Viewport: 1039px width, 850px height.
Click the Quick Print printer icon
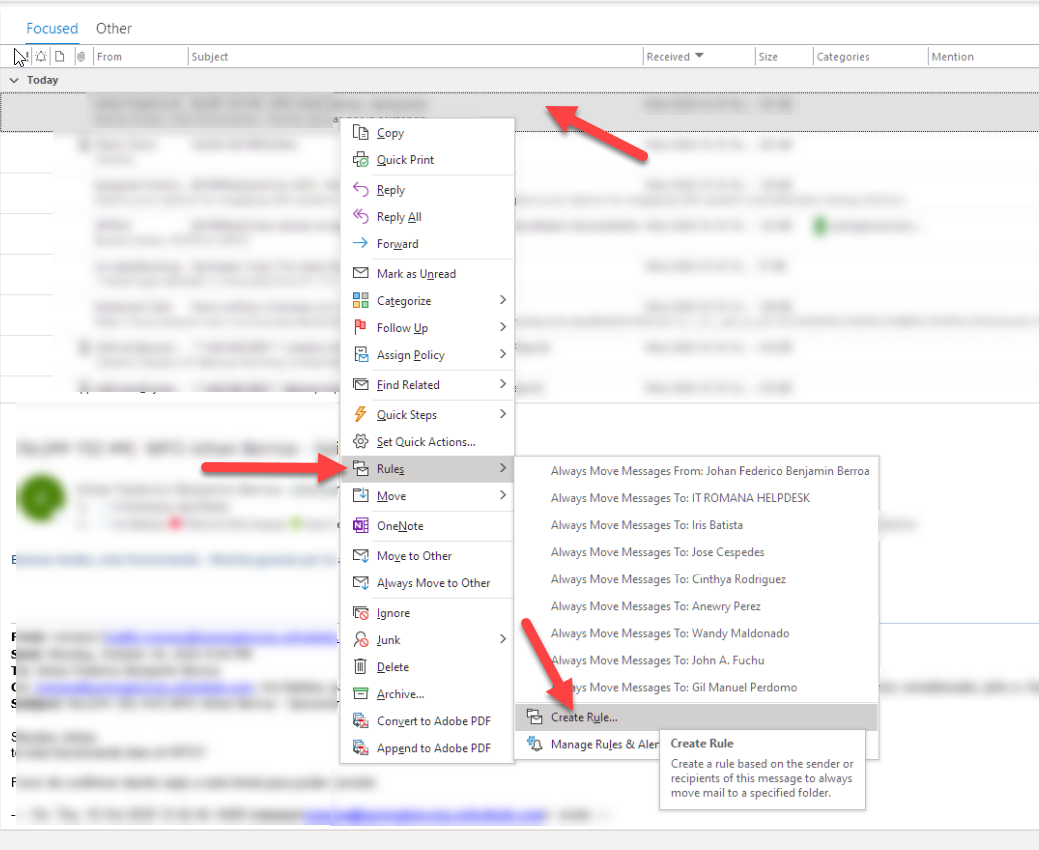tap(360, 160)
